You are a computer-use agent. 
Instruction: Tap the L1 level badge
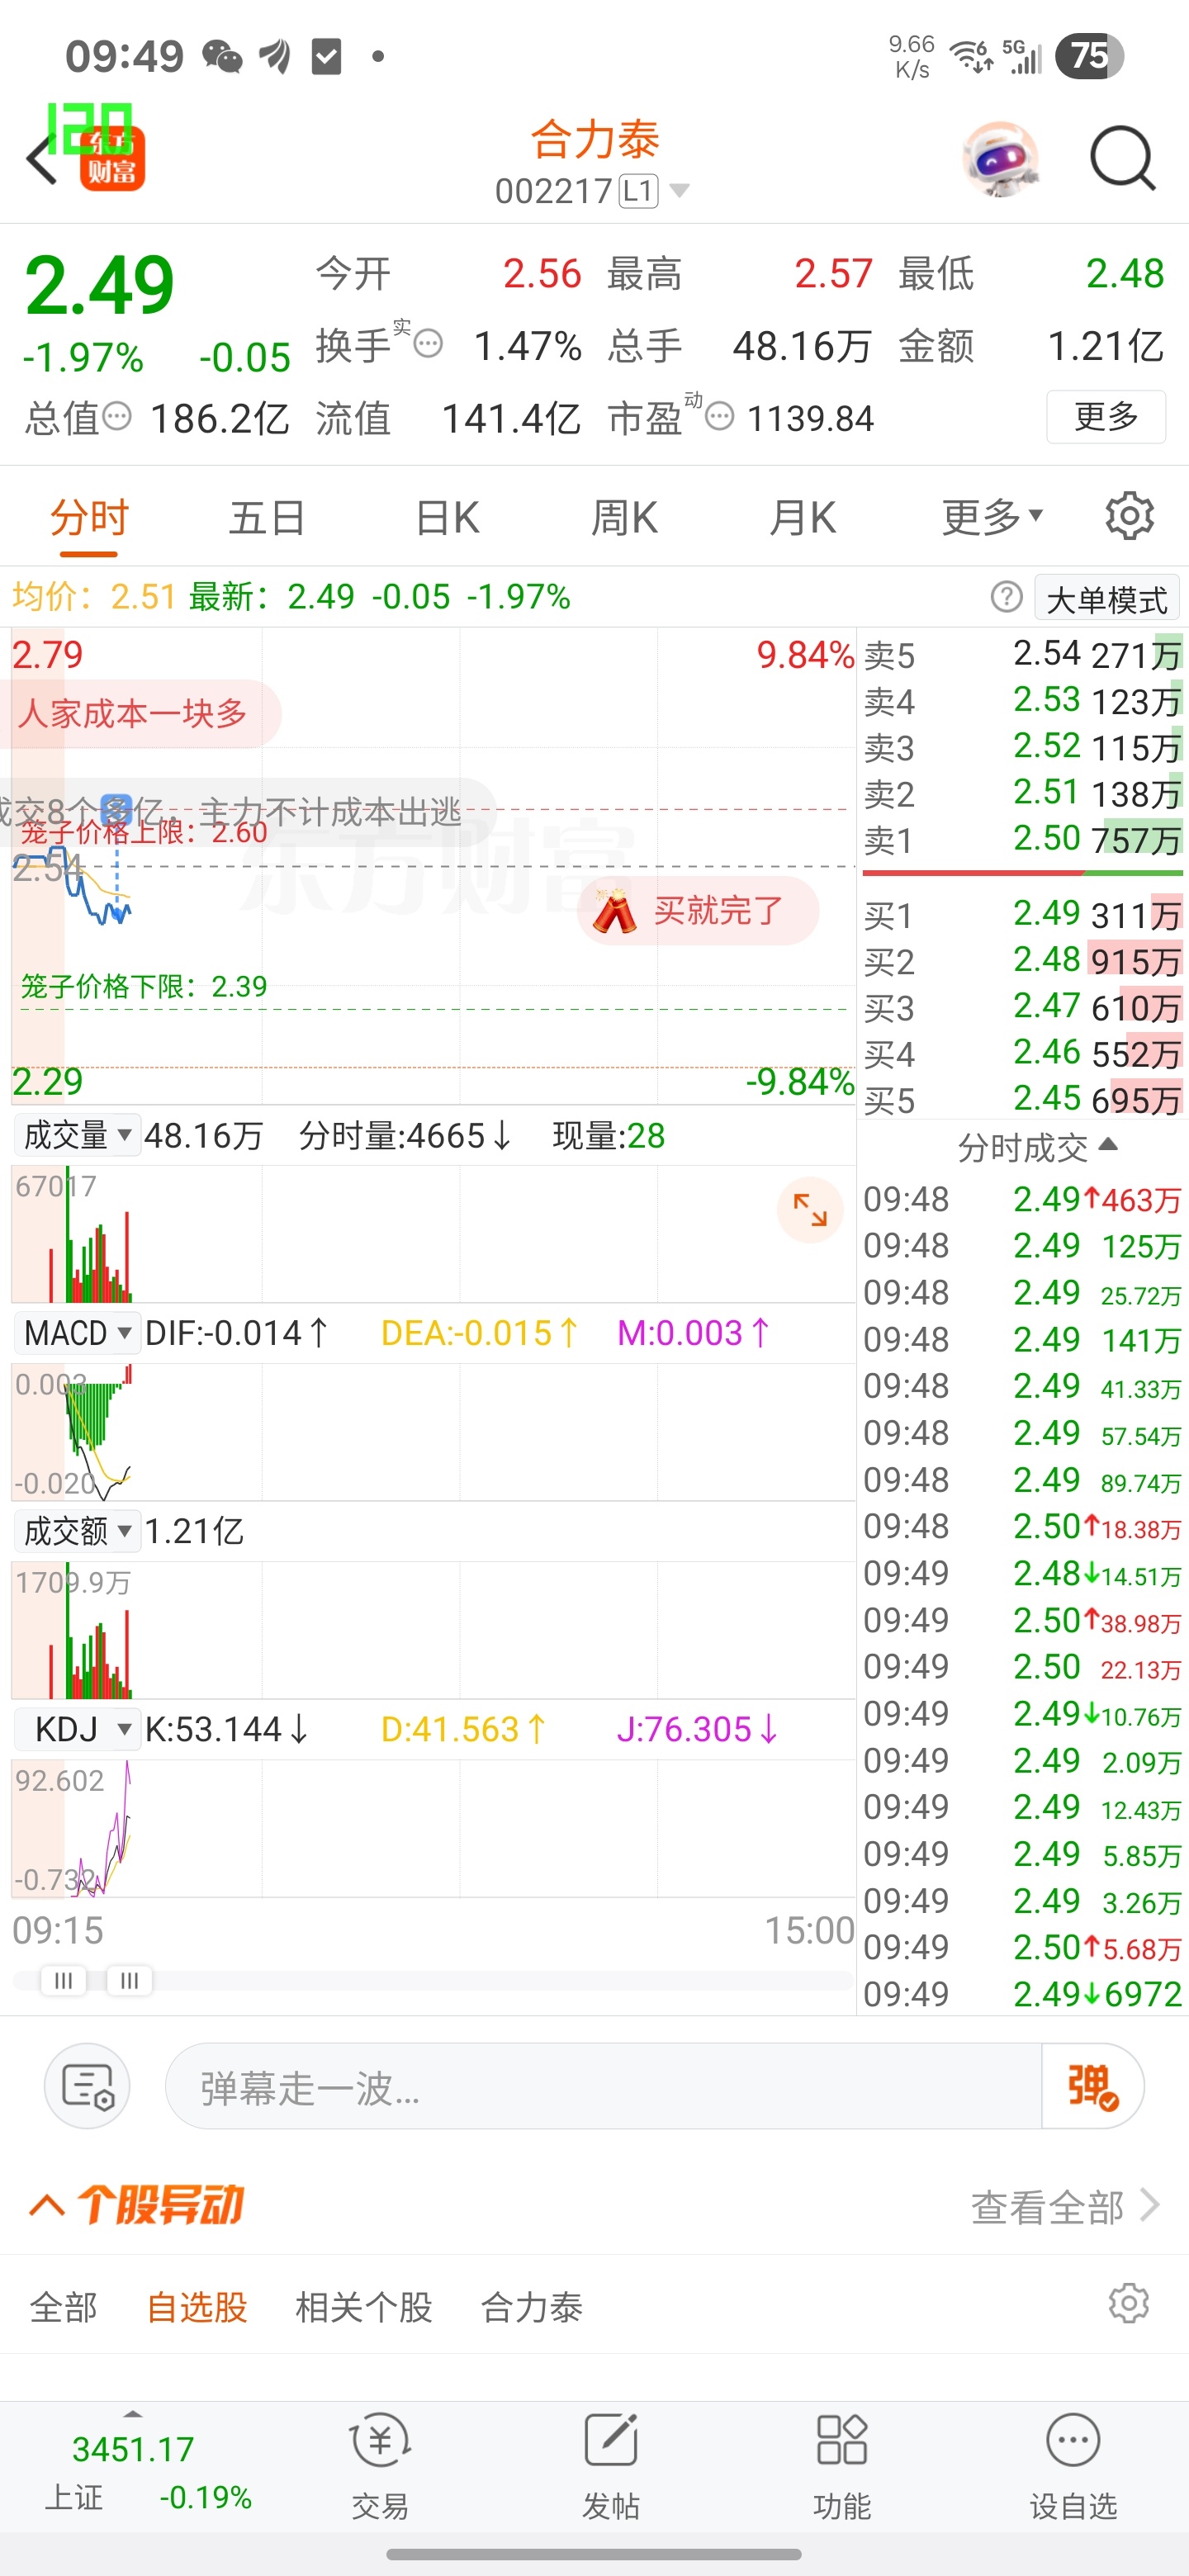638,190
